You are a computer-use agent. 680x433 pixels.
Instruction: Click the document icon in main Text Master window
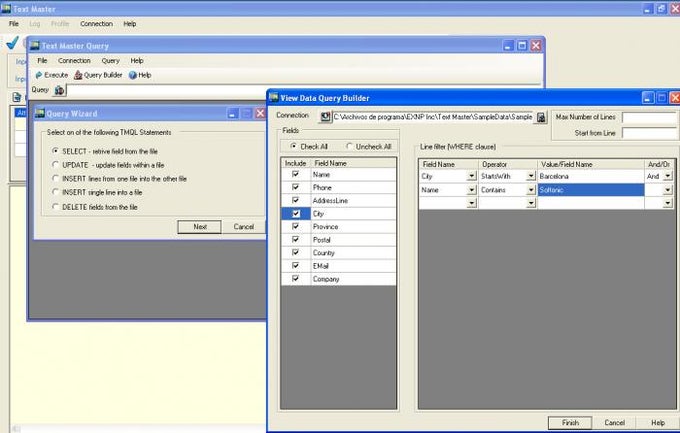click(17, 97)
